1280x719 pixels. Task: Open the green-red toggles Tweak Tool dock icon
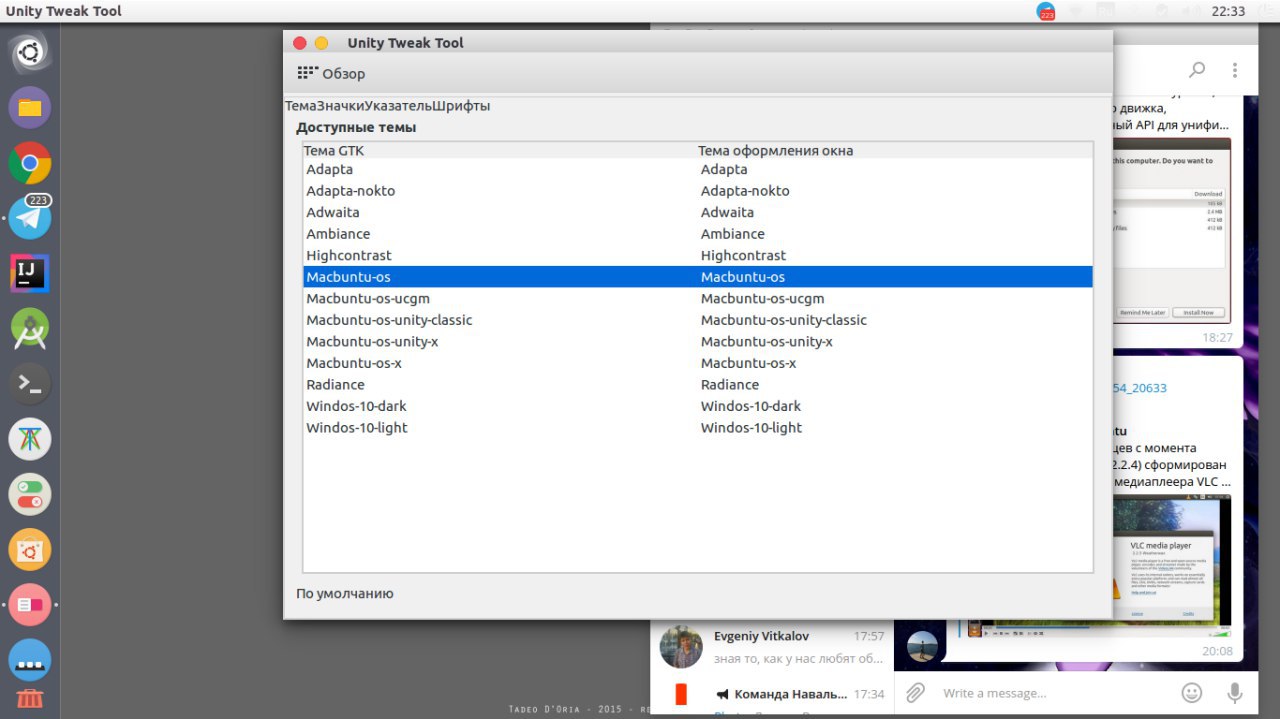(30, 494)
